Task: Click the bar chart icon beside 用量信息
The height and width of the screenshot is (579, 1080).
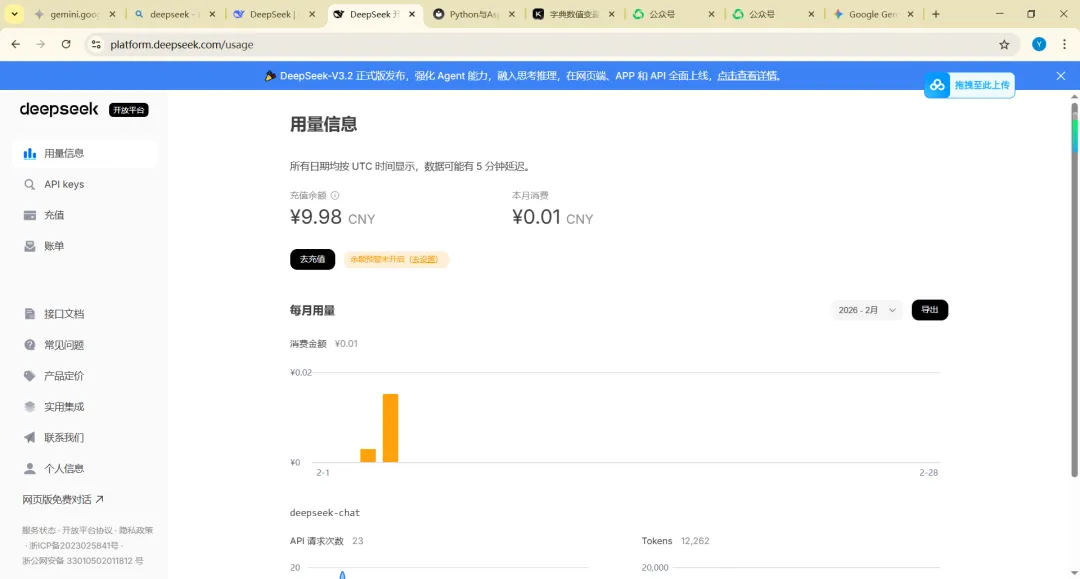Action: (30, 154)
